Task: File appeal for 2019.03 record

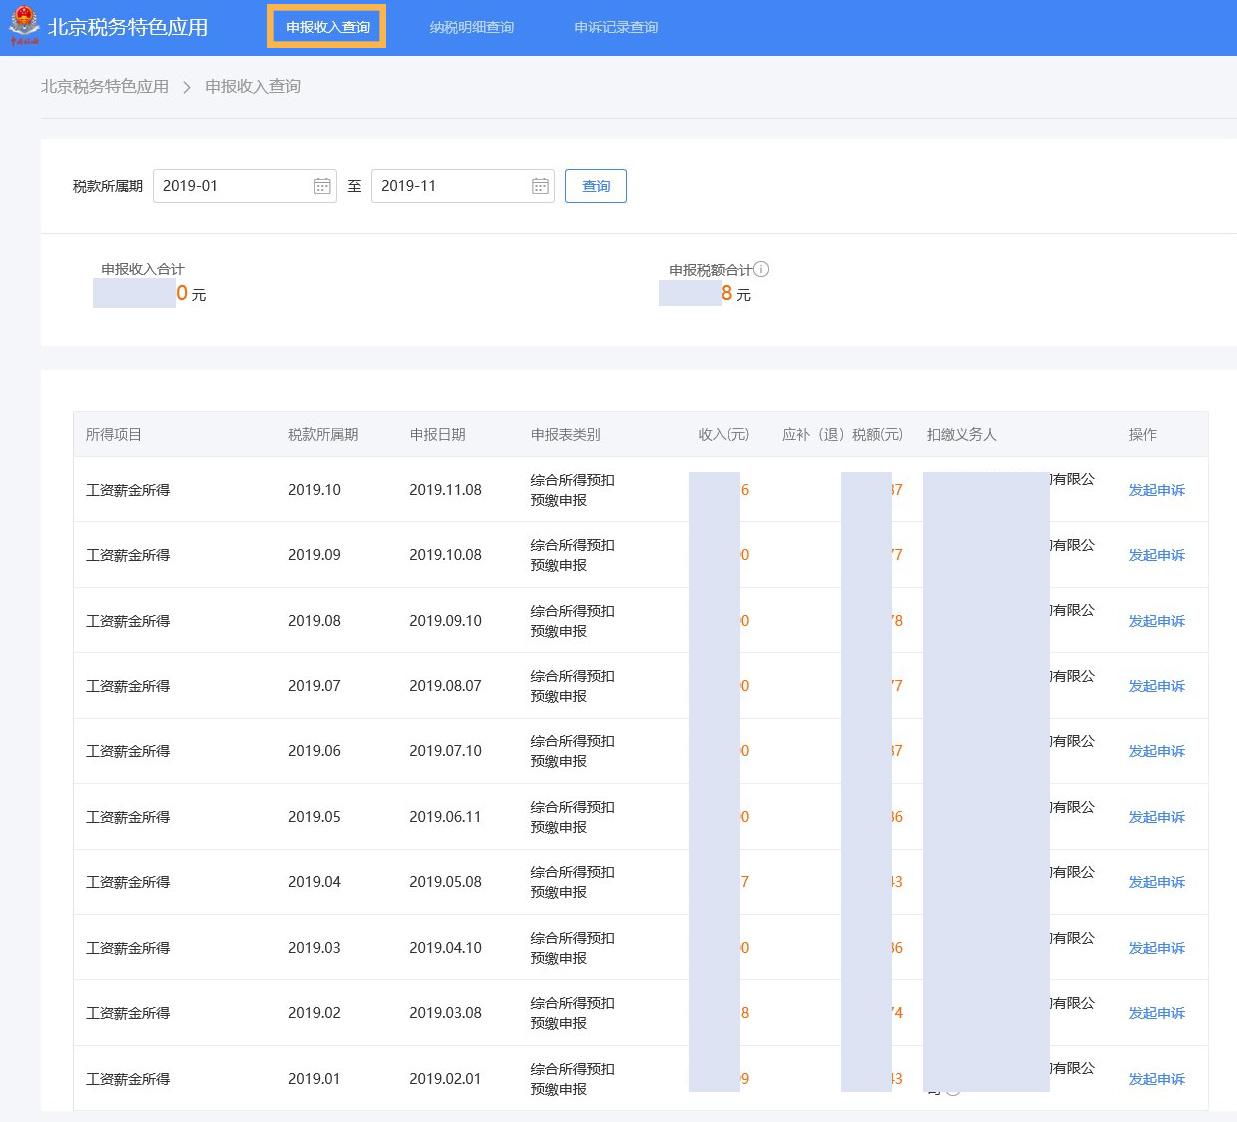Action: pyautogui.click(x=1156, y=948)
